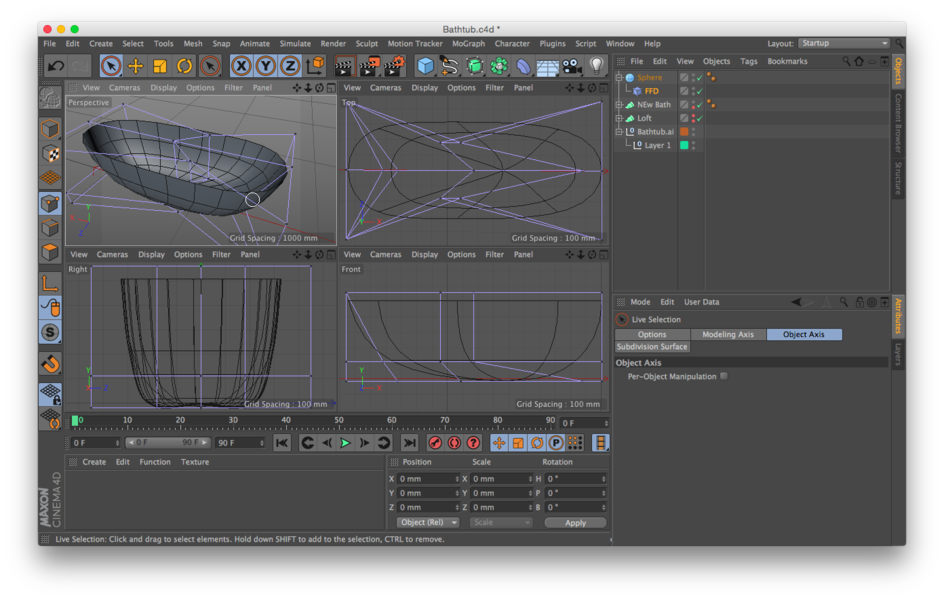Toggle the Z axis lock button
Viewport: 944px width, 600px height.
coord(290,66)
